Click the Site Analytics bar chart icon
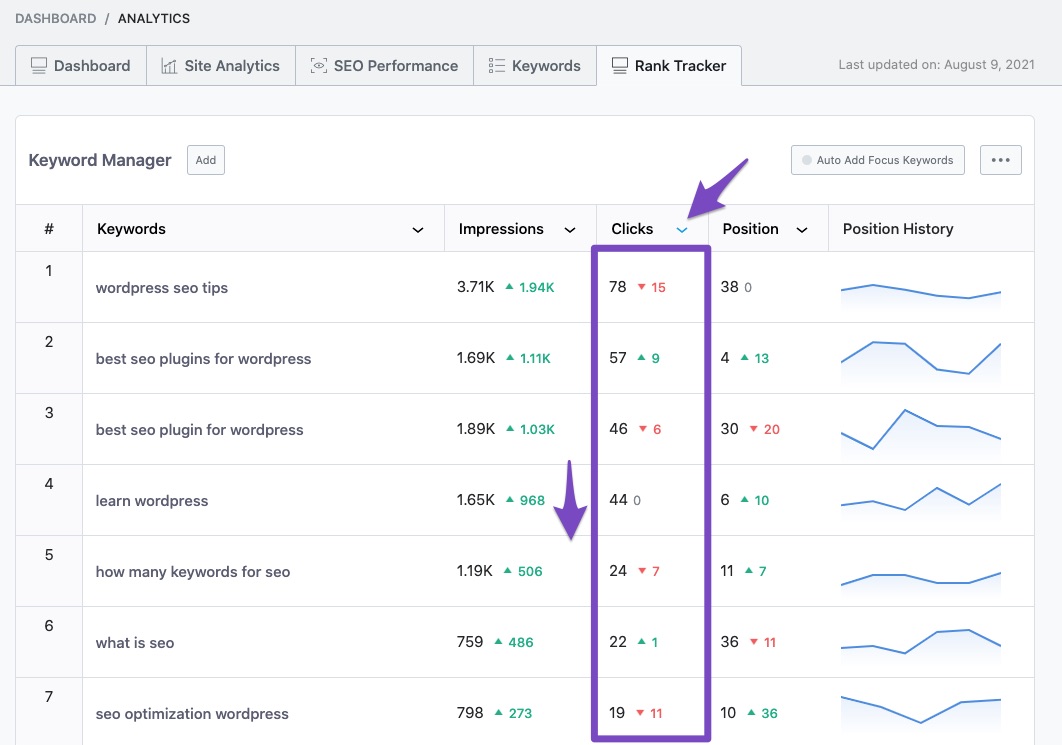 click(168, 65)
